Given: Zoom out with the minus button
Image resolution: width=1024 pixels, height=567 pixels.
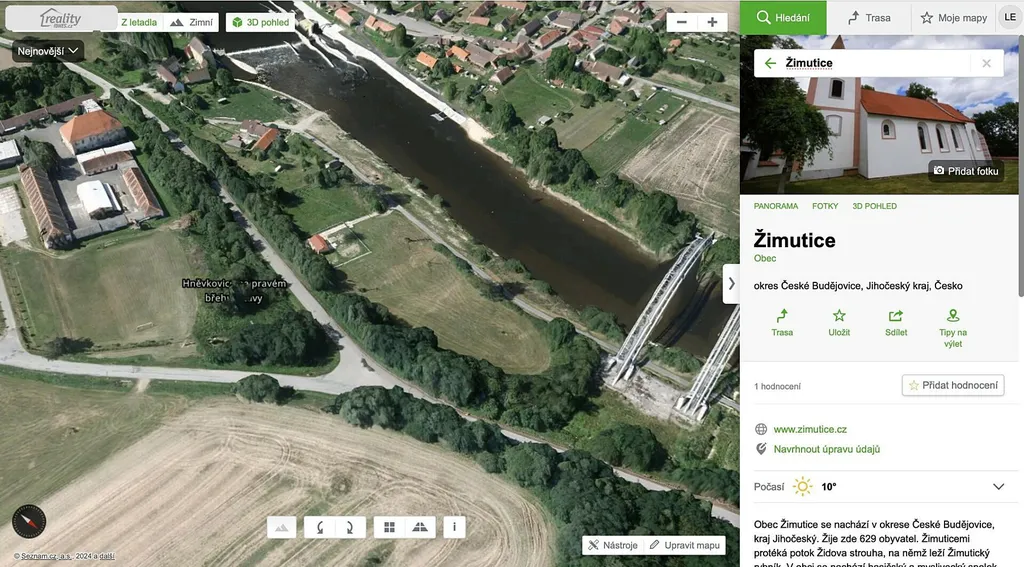Looking at the screenshot, I should [x=682, y=22].
